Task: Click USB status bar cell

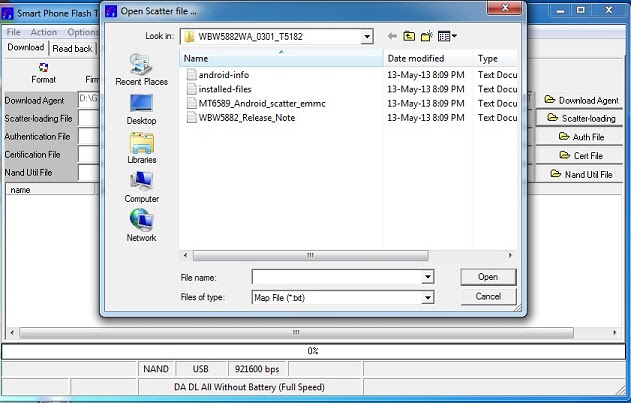Action: pos(200,369)
